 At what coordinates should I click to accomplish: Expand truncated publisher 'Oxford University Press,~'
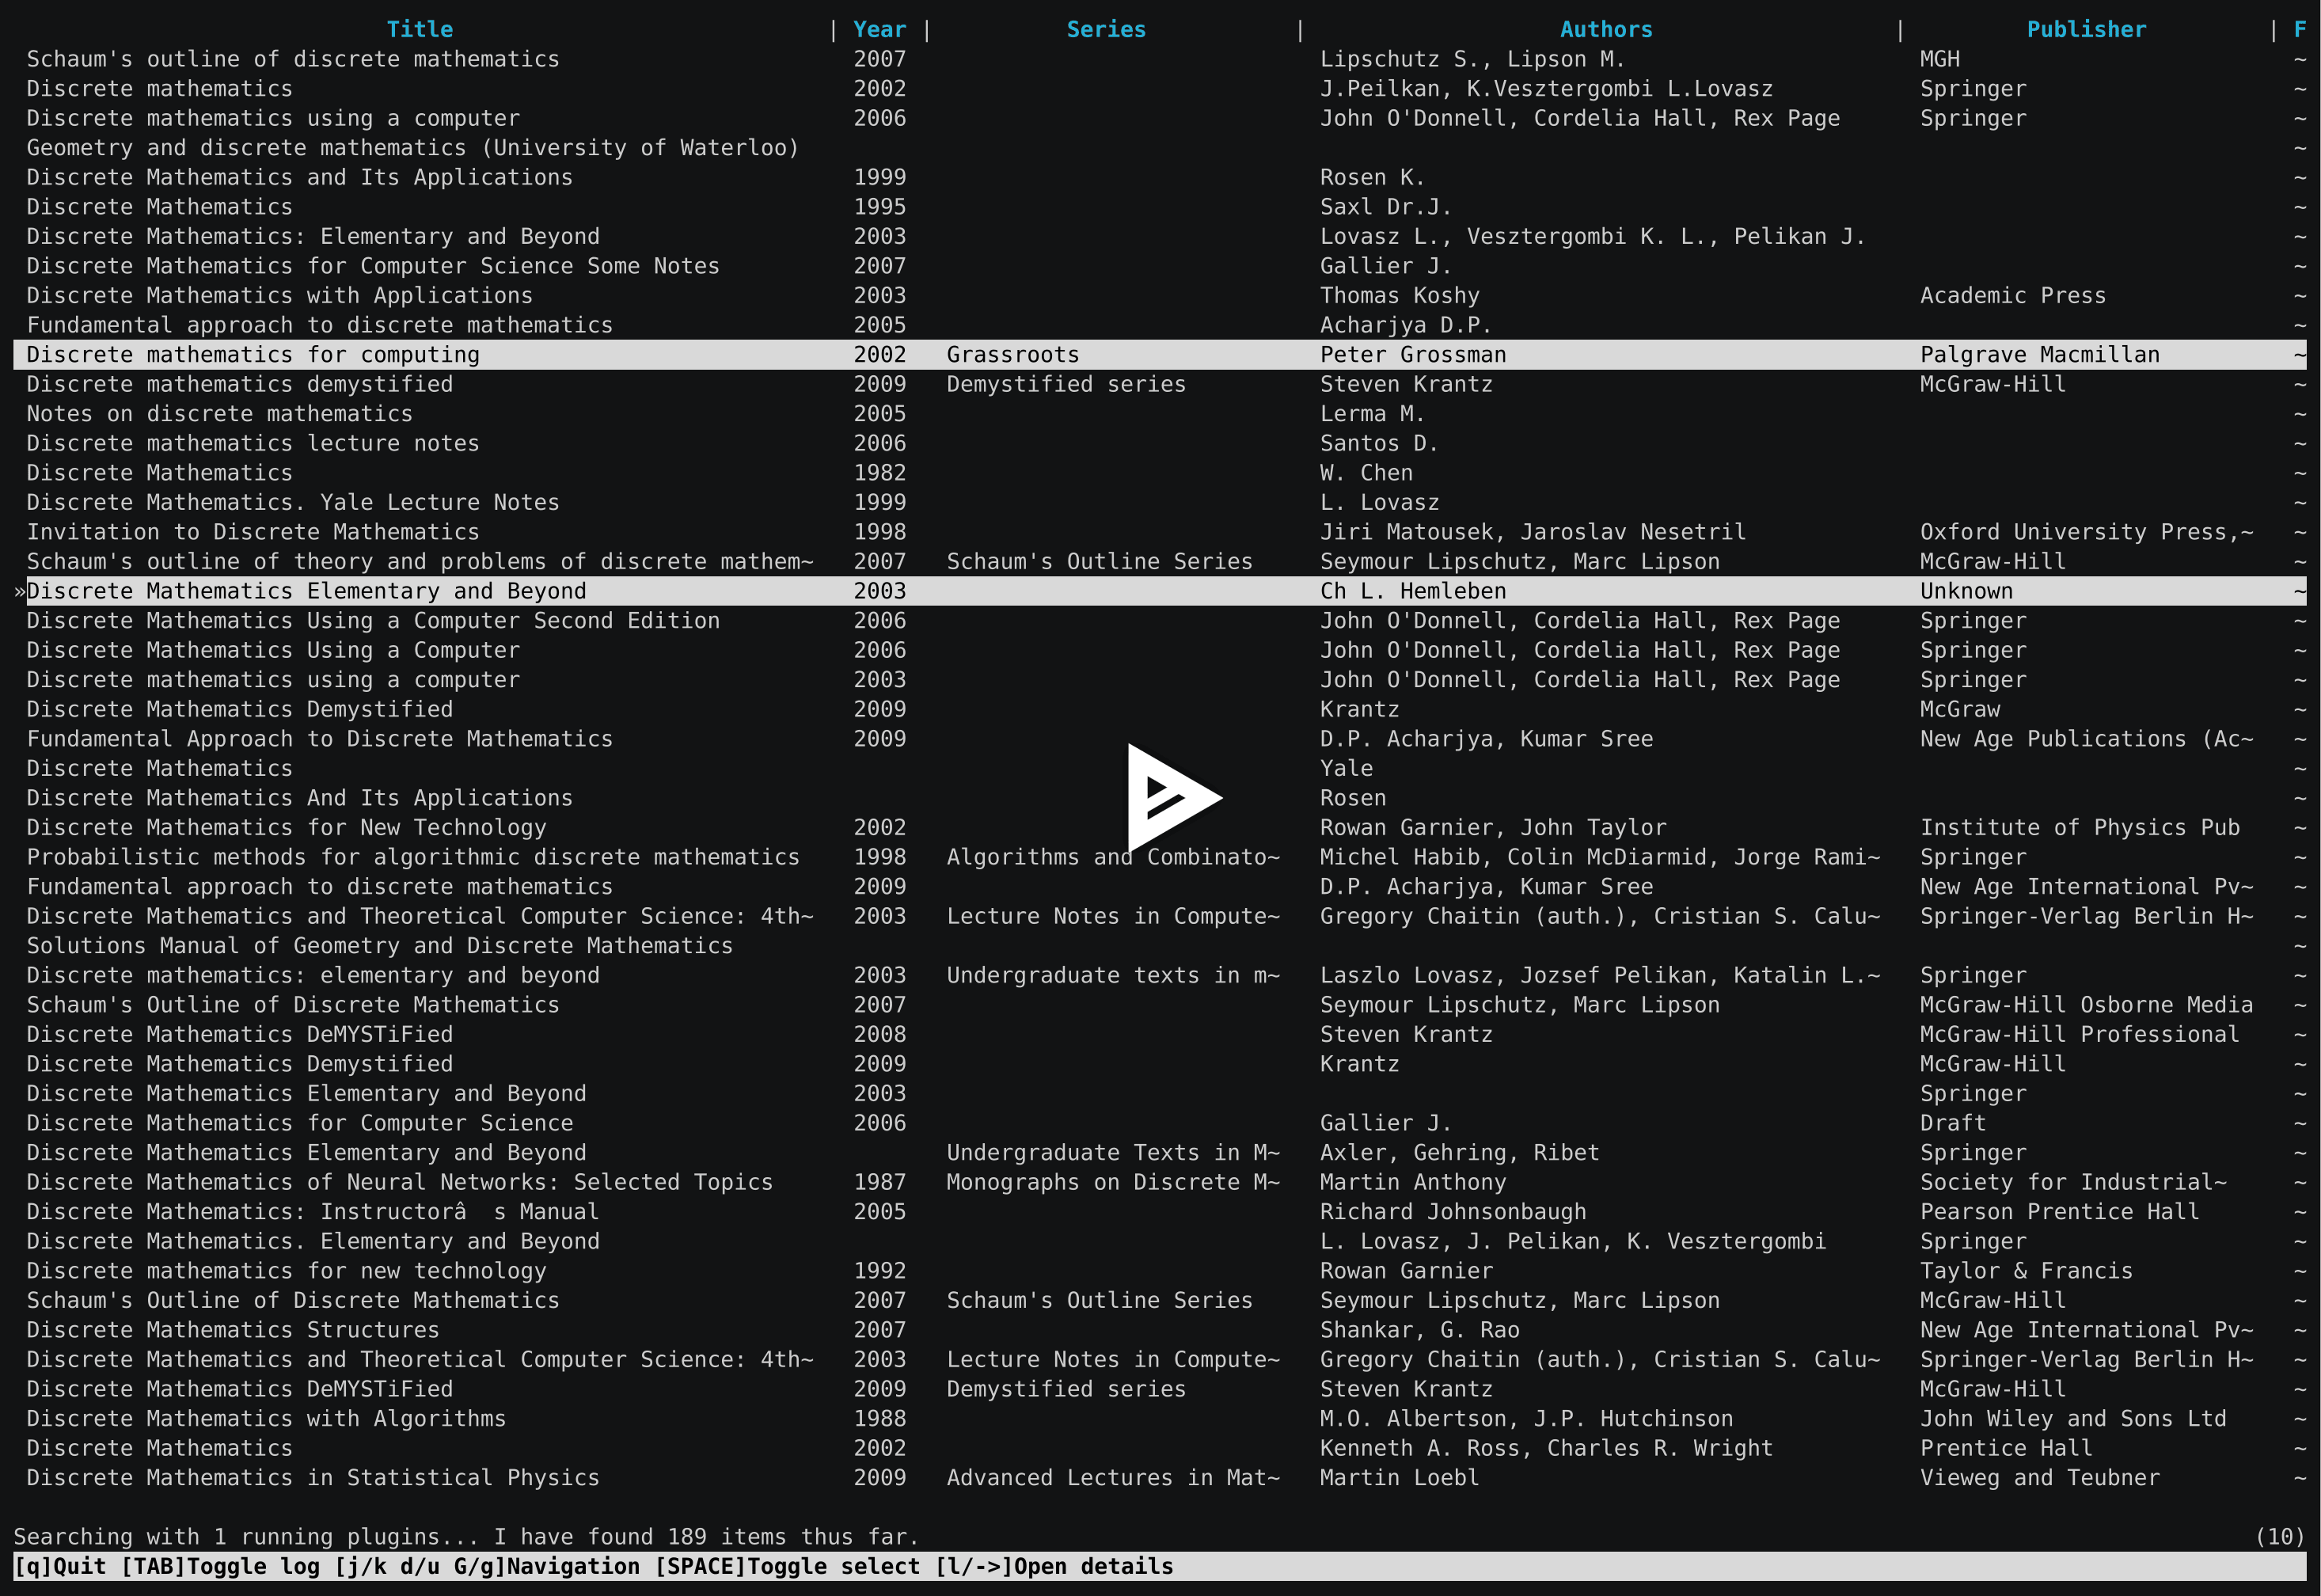point(2085,531)
